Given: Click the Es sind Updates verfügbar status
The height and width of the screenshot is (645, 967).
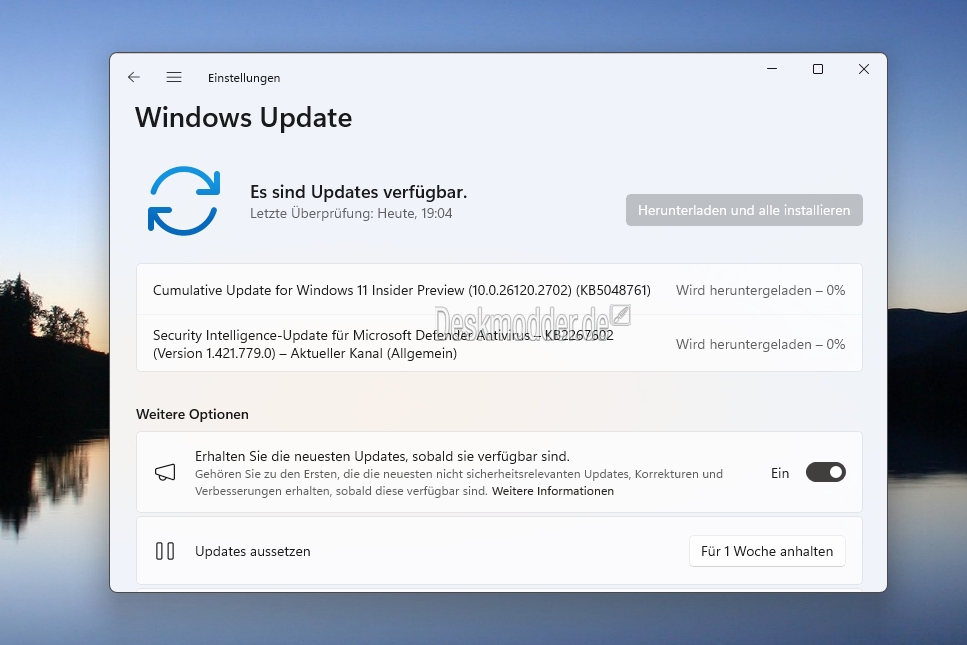Looking at the screenshot, I should tap(358, 192).
